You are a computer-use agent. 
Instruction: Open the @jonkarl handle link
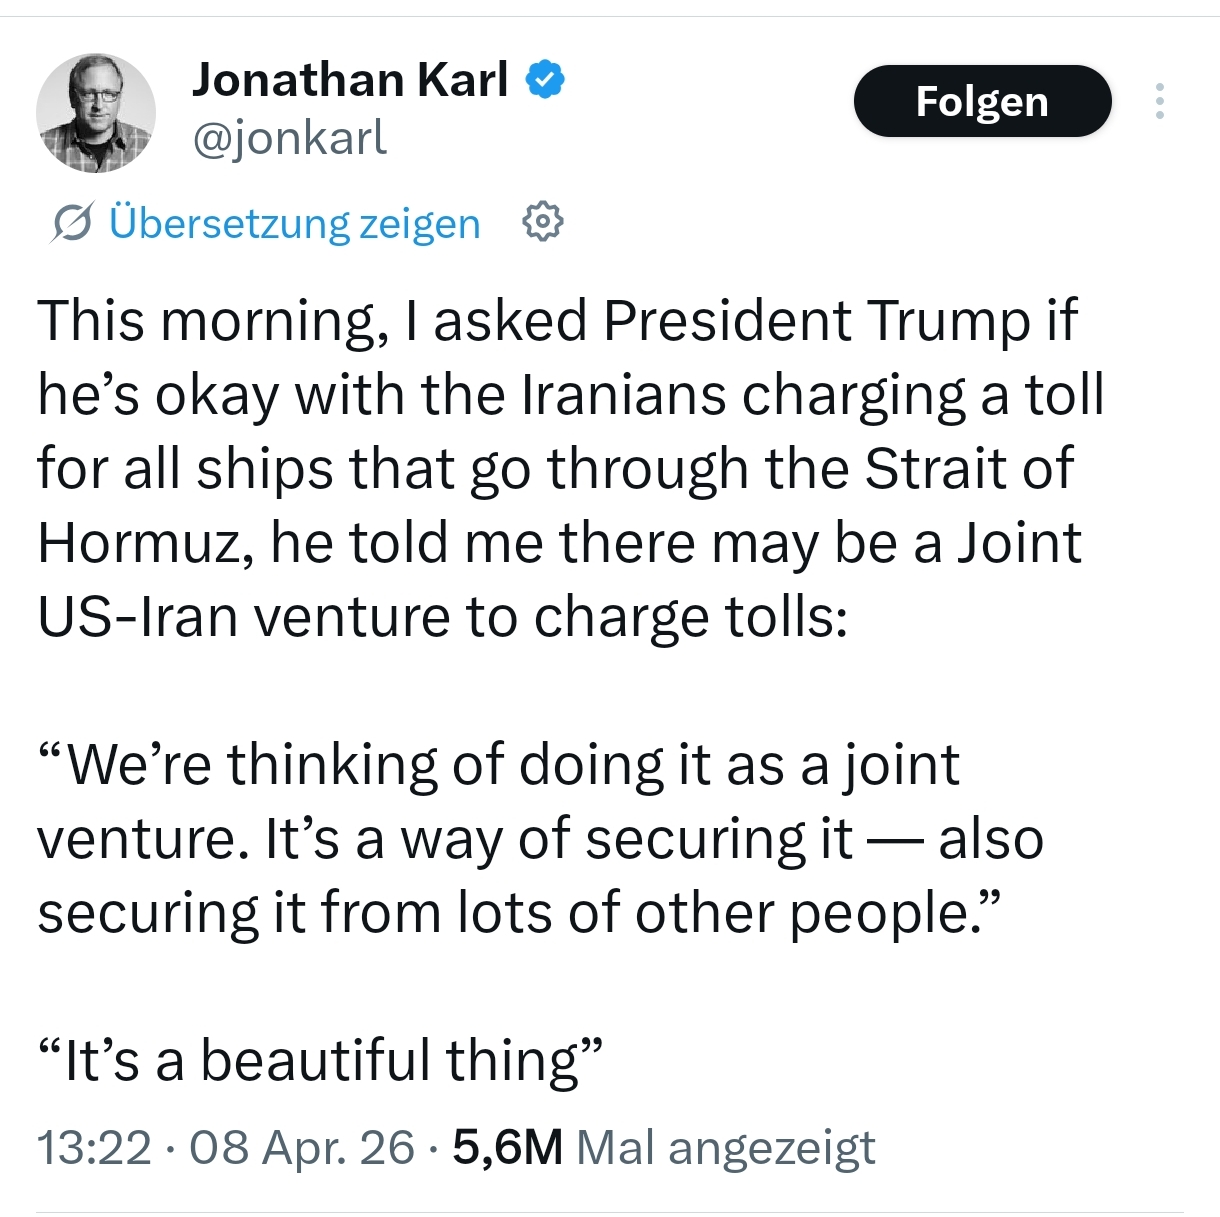tap(289, 138)
